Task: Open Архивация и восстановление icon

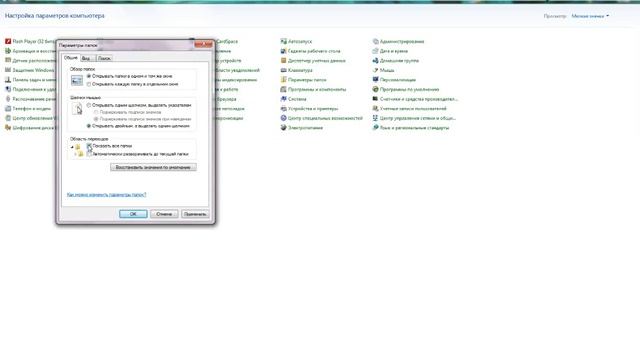Action: coord(8,51)
